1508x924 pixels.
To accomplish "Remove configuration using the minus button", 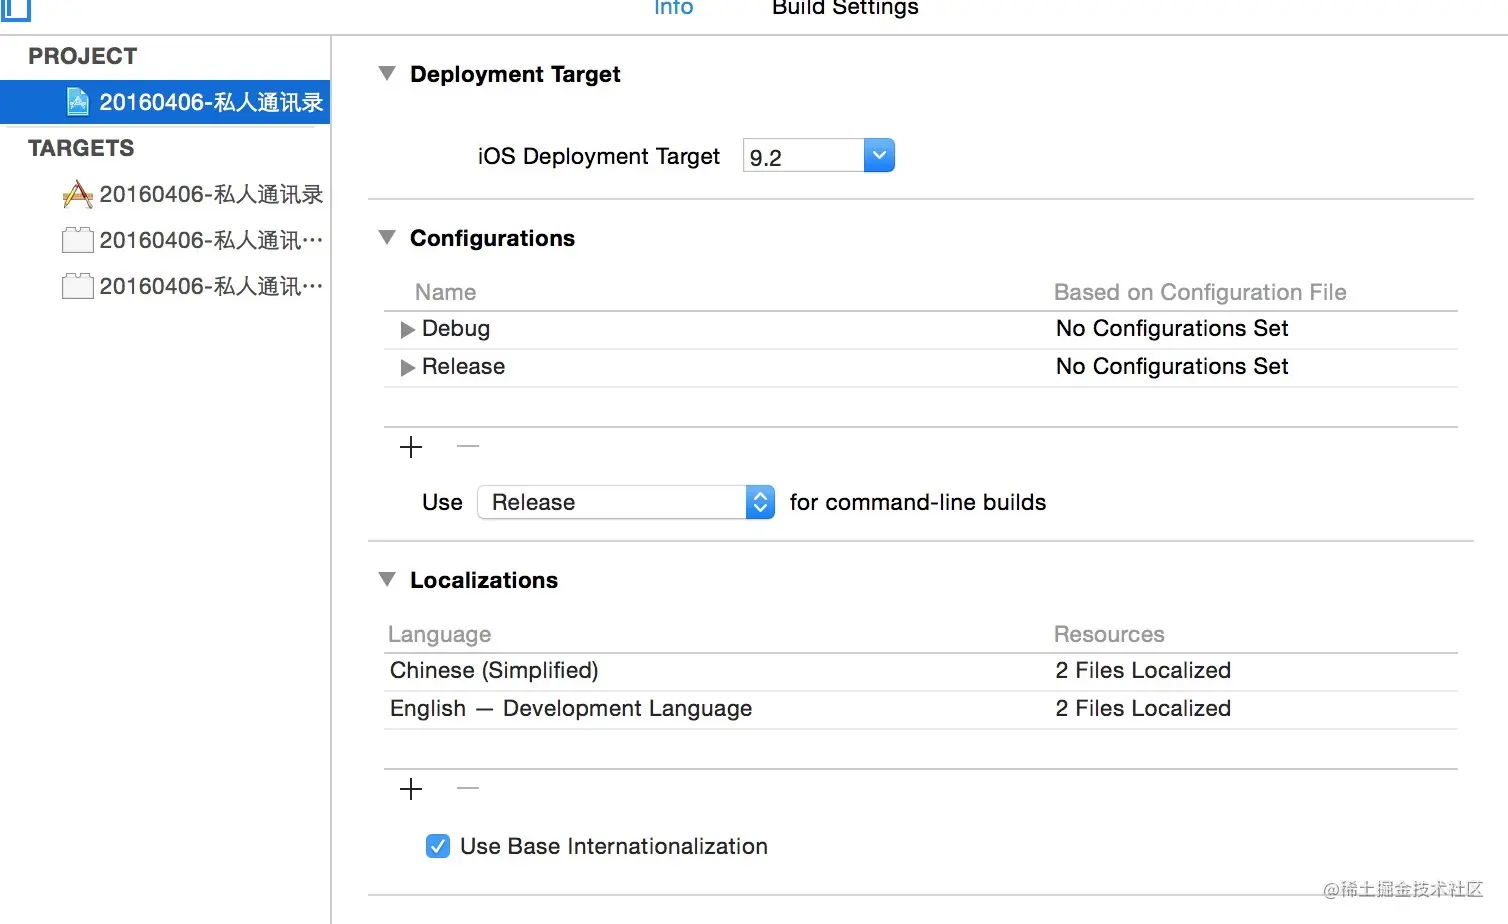I will point(468,446).
